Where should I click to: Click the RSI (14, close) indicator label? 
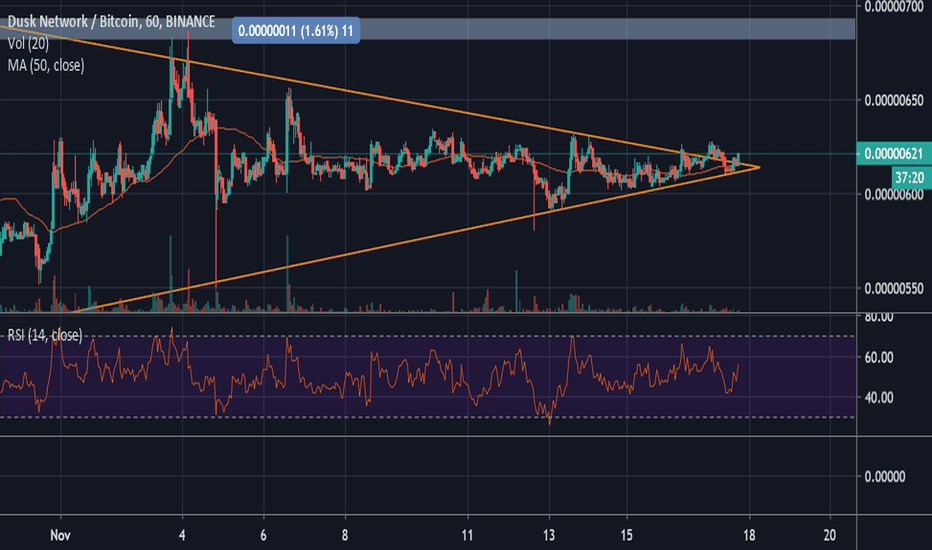pos(45,335)
